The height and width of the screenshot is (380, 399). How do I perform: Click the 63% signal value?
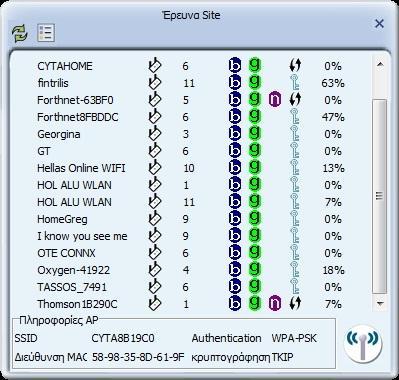[x=333, y=83]
